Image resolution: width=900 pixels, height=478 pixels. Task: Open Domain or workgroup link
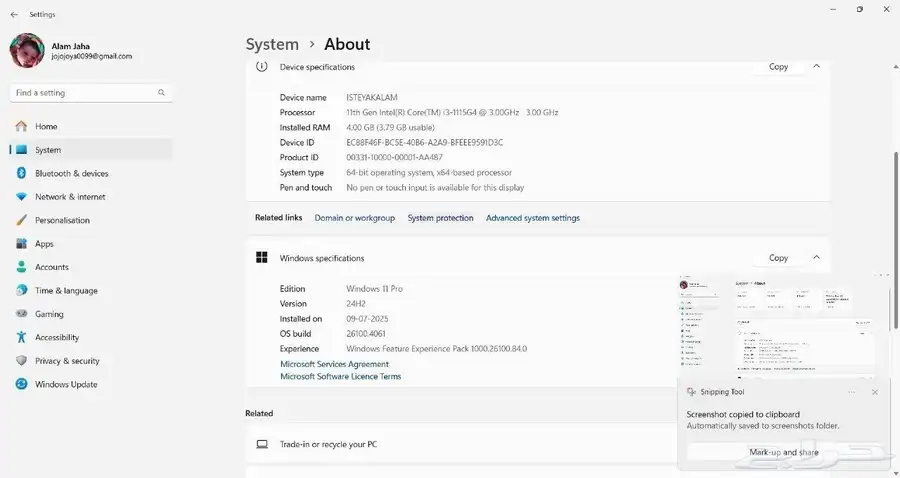pyautogui.click(x=355, y=218)
